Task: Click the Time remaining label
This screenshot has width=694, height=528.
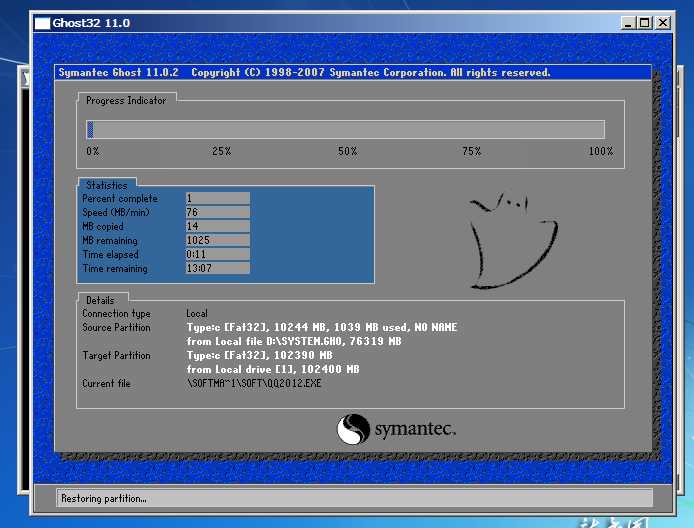Action: tap(115, 269)
